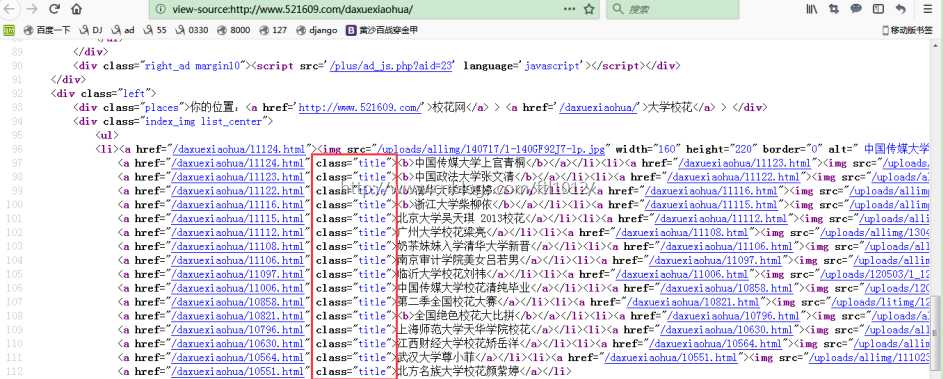Open the 1-140GF92J7-lp.jpg image source link
The height and width of the screenshot is (379, 943).
[491, 149]
